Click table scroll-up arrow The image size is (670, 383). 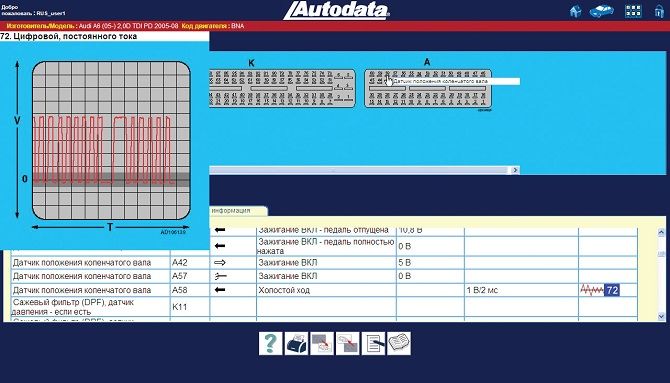(661, 233)
